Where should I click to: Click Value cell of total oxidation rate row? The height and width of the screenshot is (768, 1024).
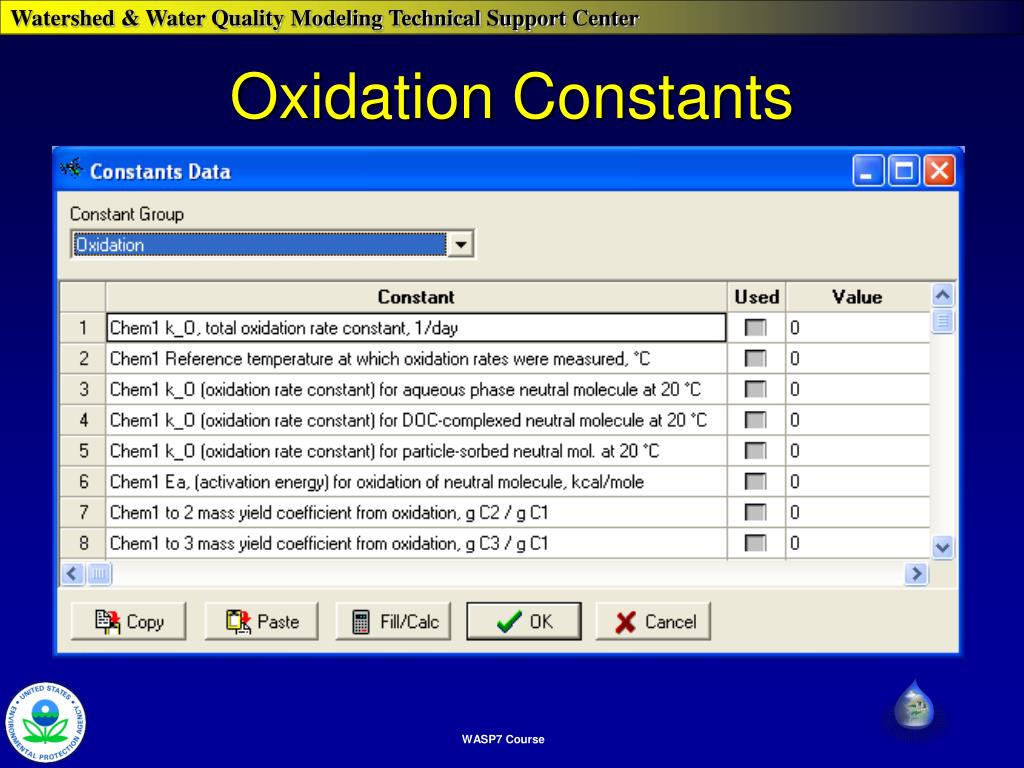pyautogui.click(x=857, y=327)
